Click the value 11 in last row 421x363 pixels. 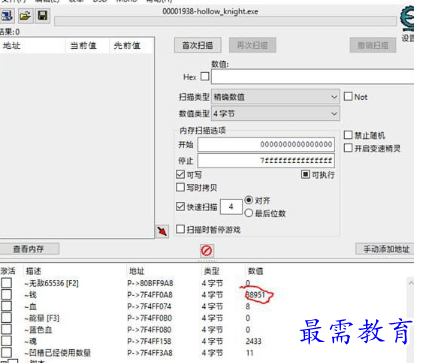click(250, 353)
